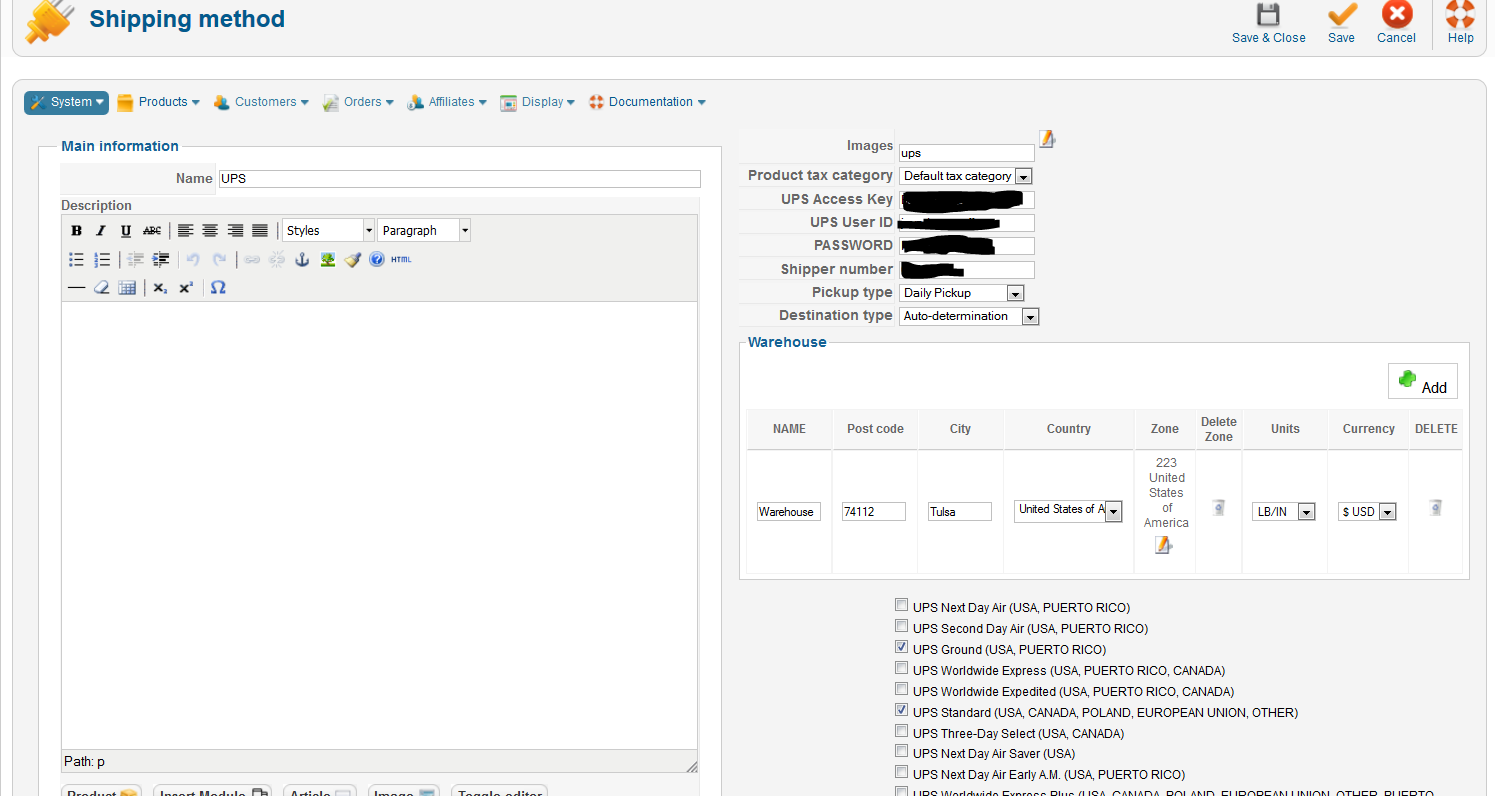Viewport: 1495px width, 796px height.
Task: Enable UPS Next Day Air (USA, PUERTO RICO)
Action: [x=902, y=605]
